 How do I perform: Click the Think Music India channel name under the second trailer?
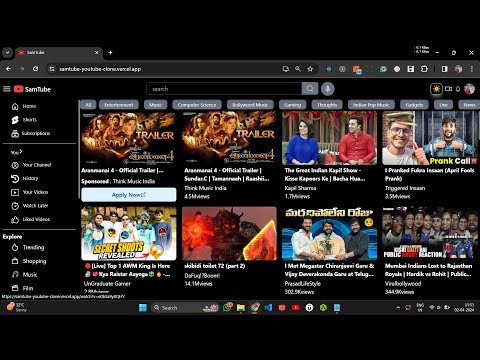tap(205, 188)
